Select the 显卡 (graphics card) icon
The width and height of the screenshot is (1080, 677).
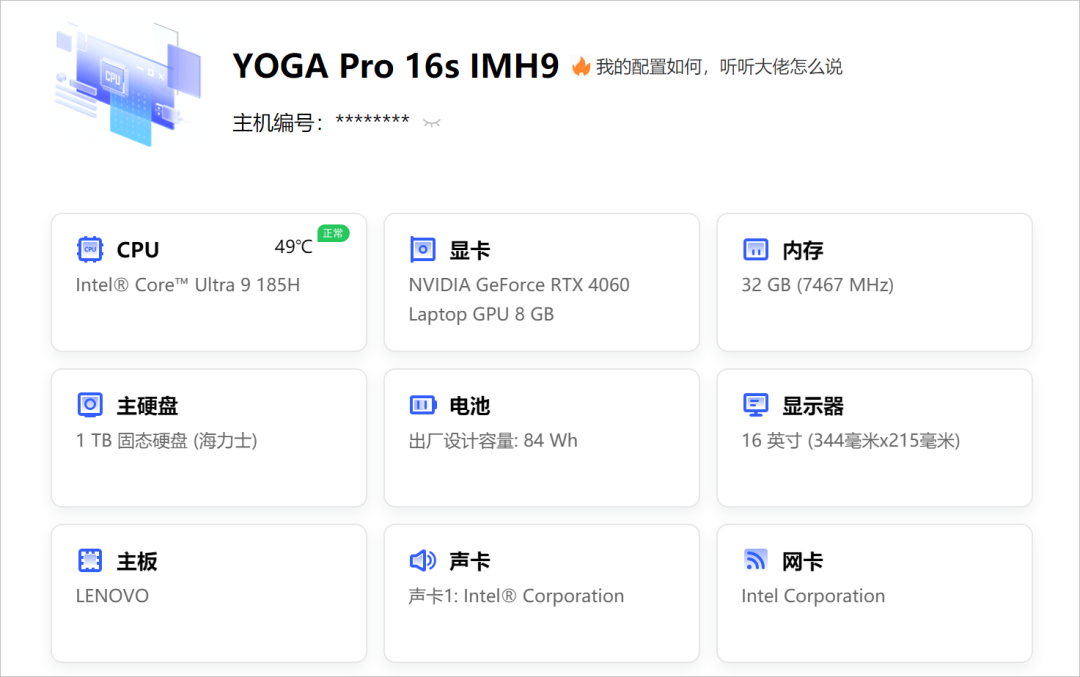(423, 249)
